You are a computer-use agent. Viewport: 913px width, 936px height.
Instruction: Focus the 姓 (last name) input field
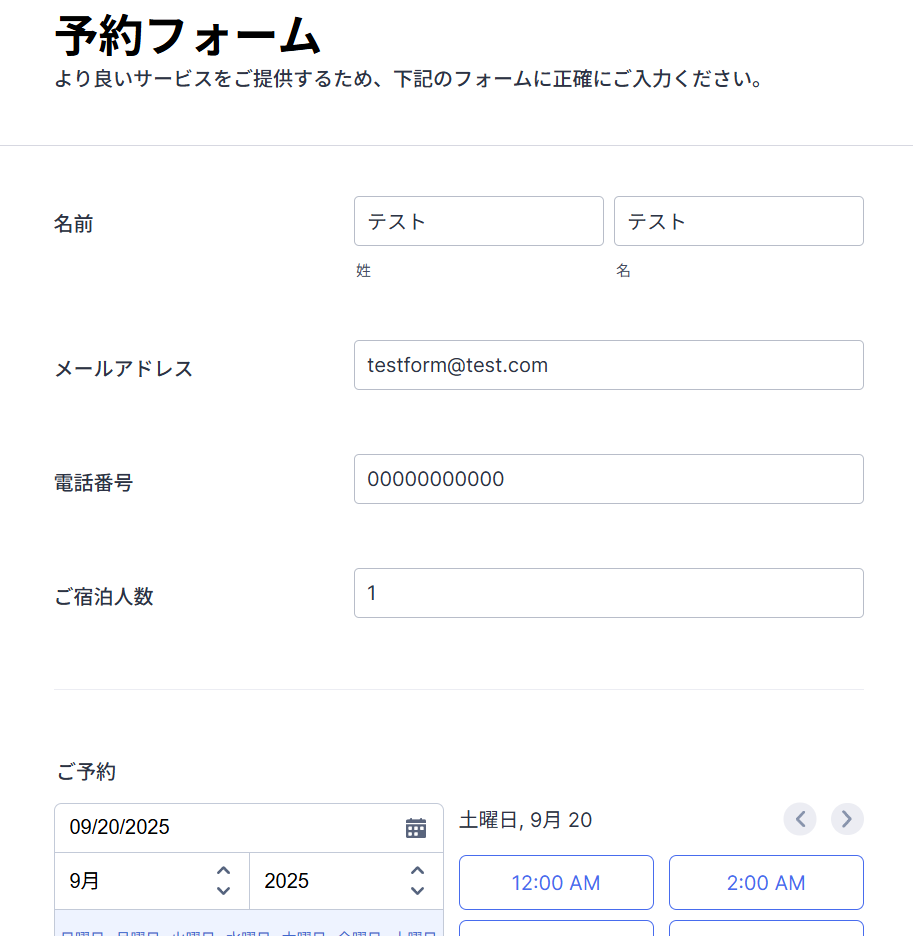479,221
